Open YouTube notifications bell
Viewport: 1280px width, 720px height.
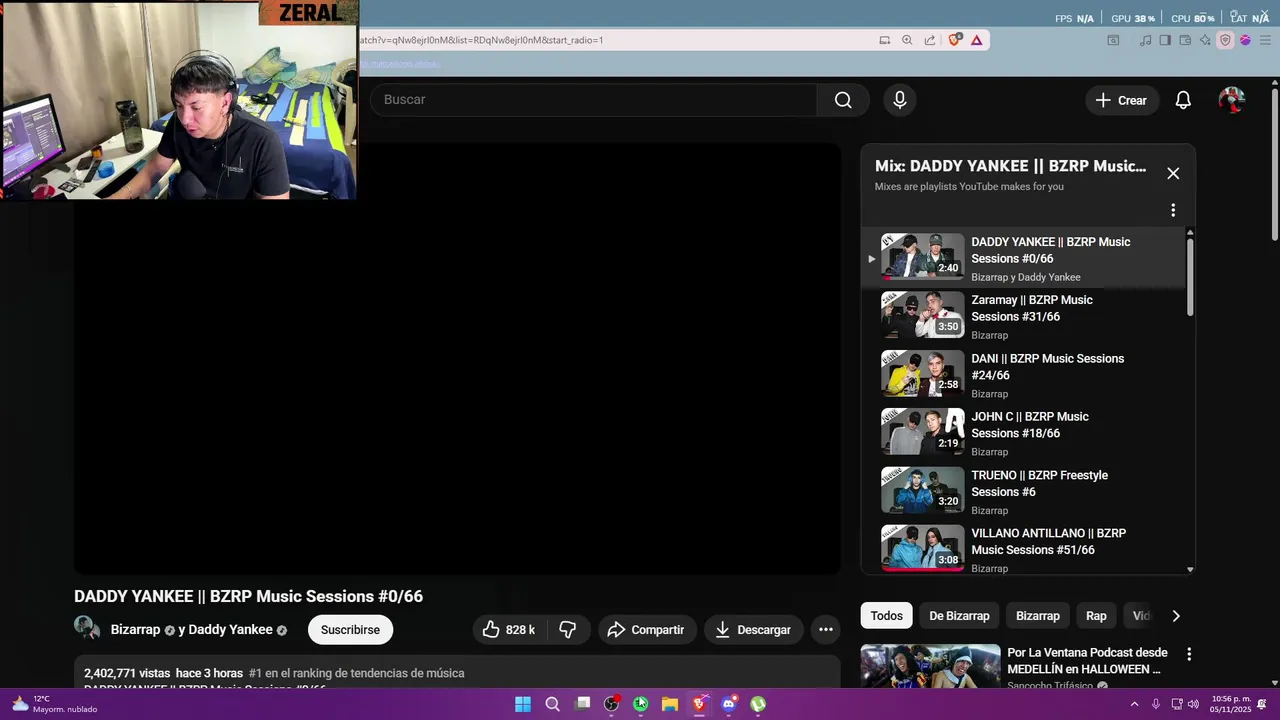click(1183, 100)
